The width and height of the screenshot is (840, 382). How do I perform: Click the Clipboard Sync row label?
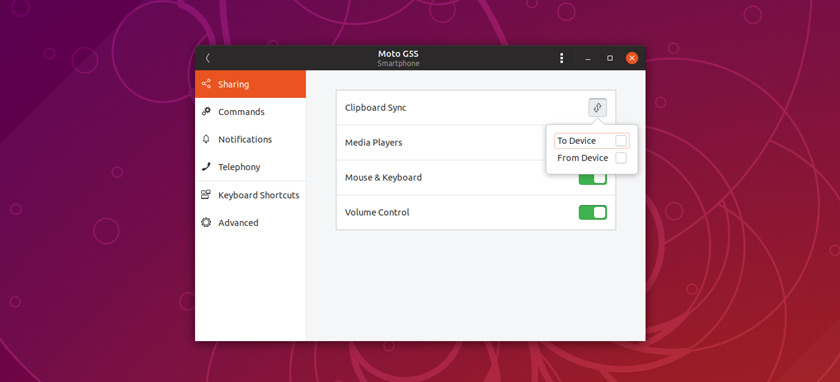tap(376, 108)
